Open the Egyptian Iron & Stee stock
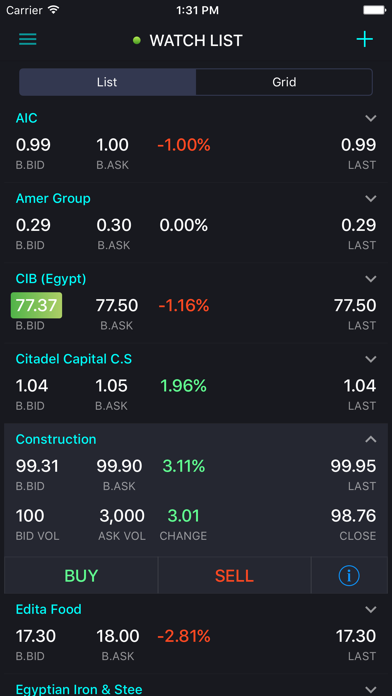 [79, 689]
